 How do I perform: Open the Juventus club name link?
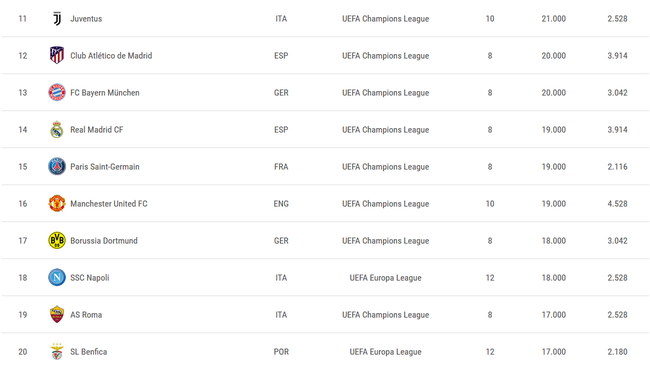[86, 19]
